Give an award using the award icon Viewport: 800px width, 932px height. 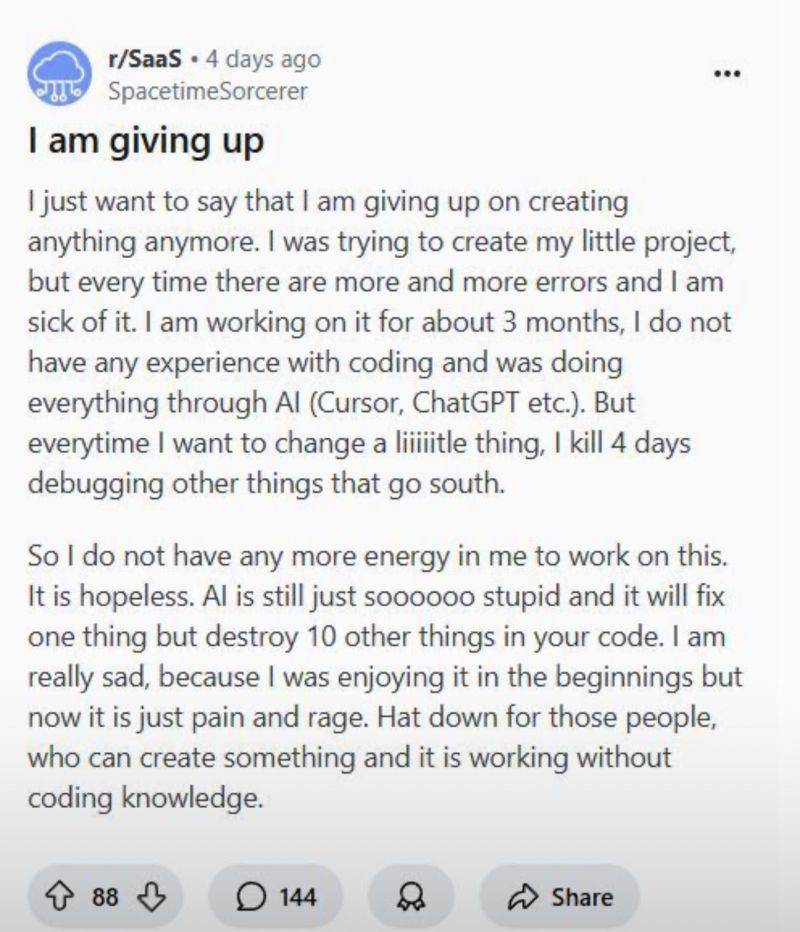411,897
